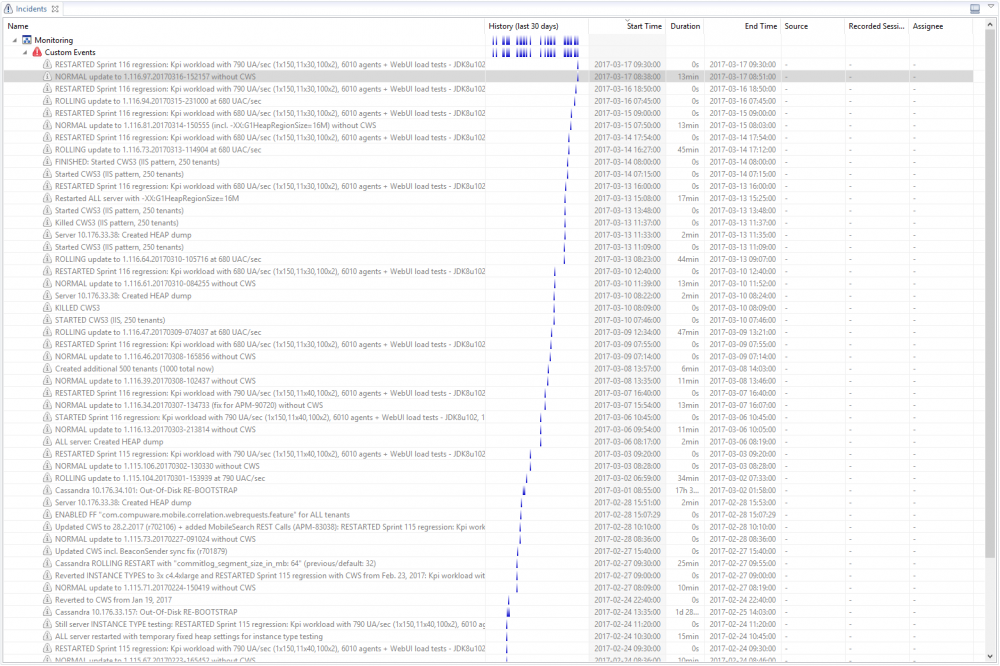Switch to the Incidents tab
The image size is (1000, 666).
pyautogui.click(x=30, y=8)
